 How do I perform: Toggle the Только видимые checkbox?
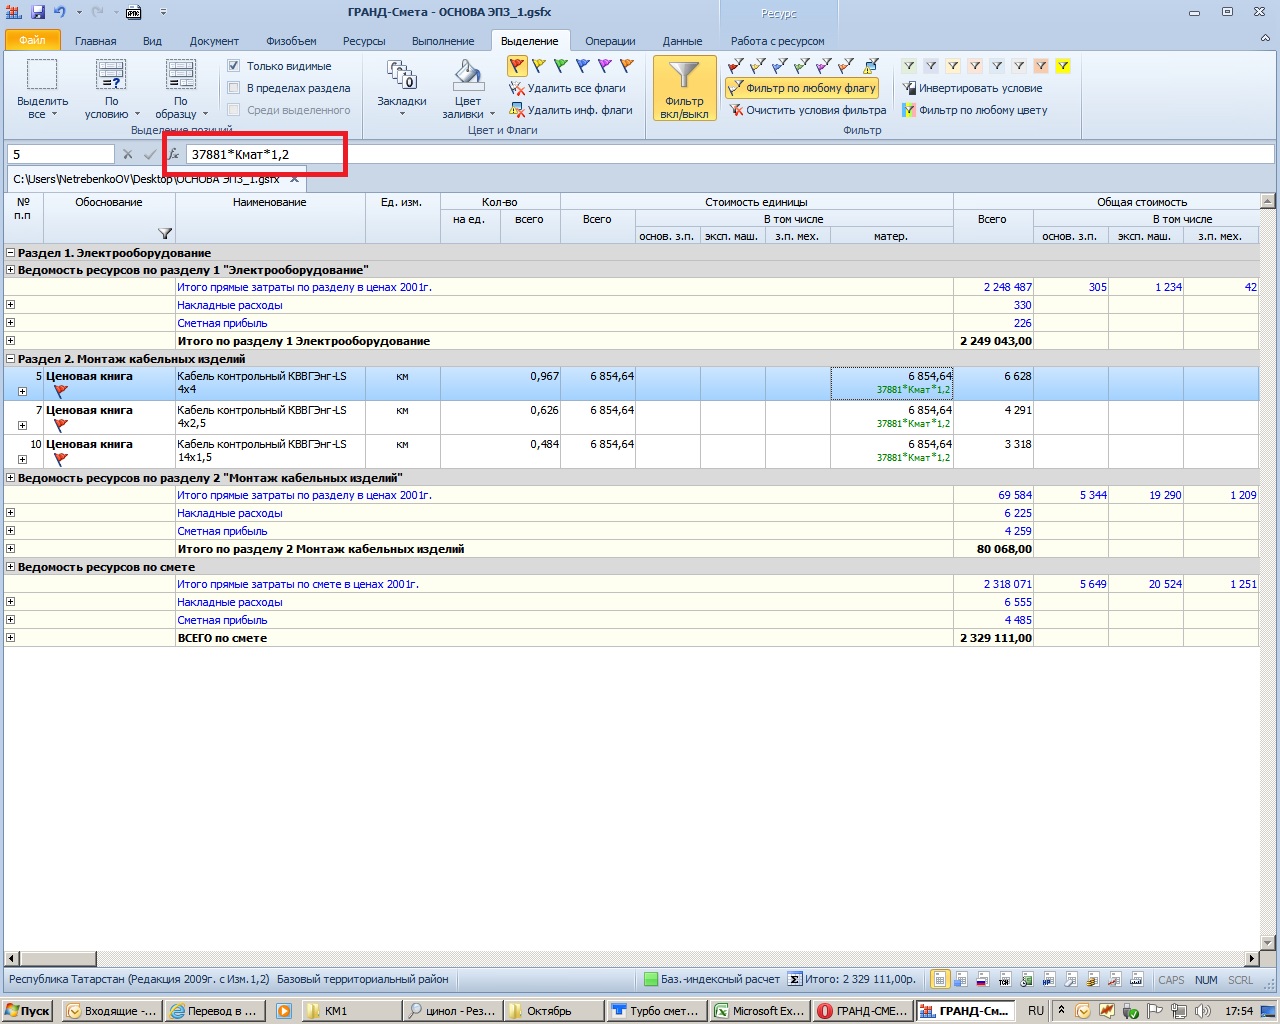coord(234,66)
